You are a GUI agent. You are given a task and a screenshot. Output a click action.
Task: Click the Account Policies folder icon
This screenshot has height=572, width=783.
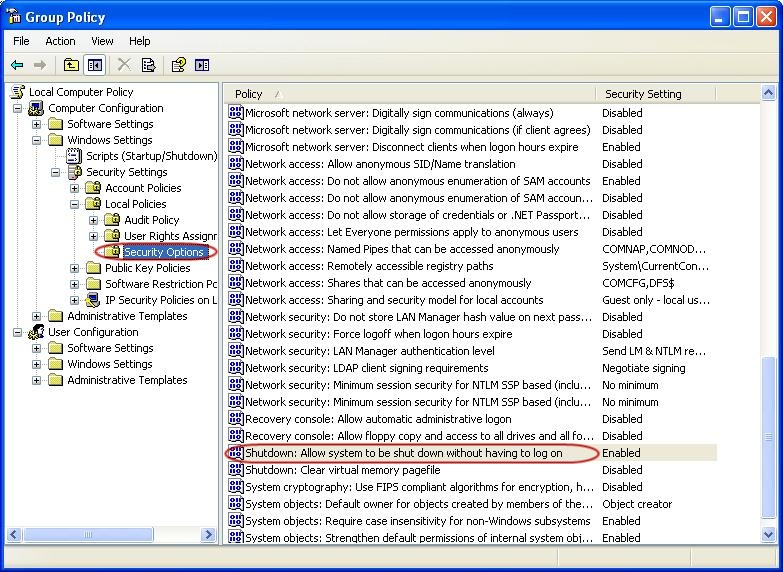93,188
